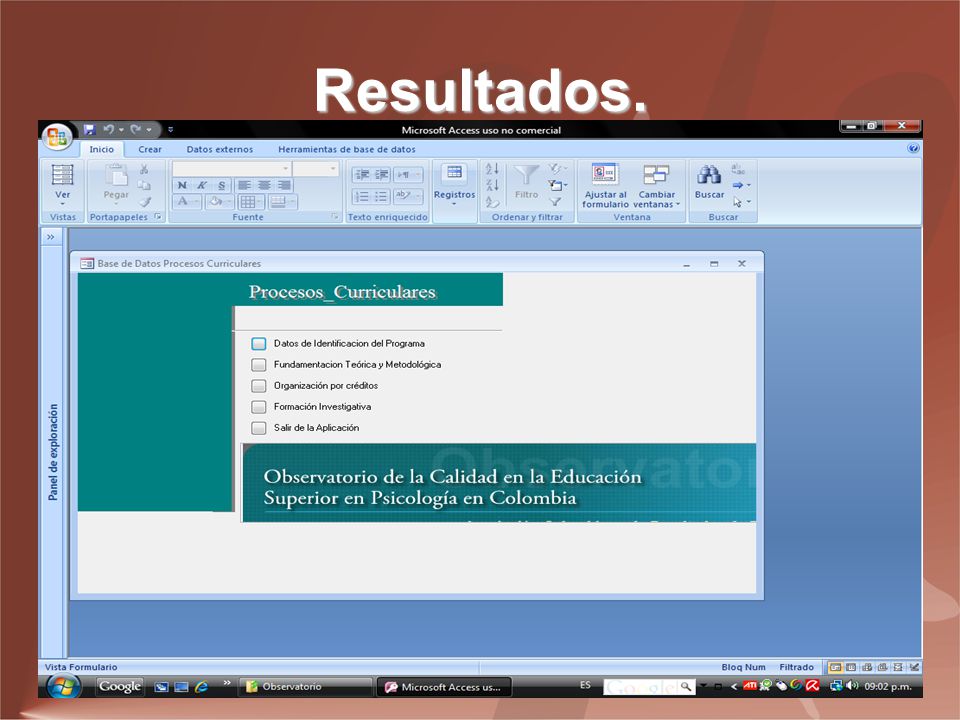This screenshot has height=720, width=960.
Task: Increase list indent level
Action: pyautogui.click(x=381, y=175)
